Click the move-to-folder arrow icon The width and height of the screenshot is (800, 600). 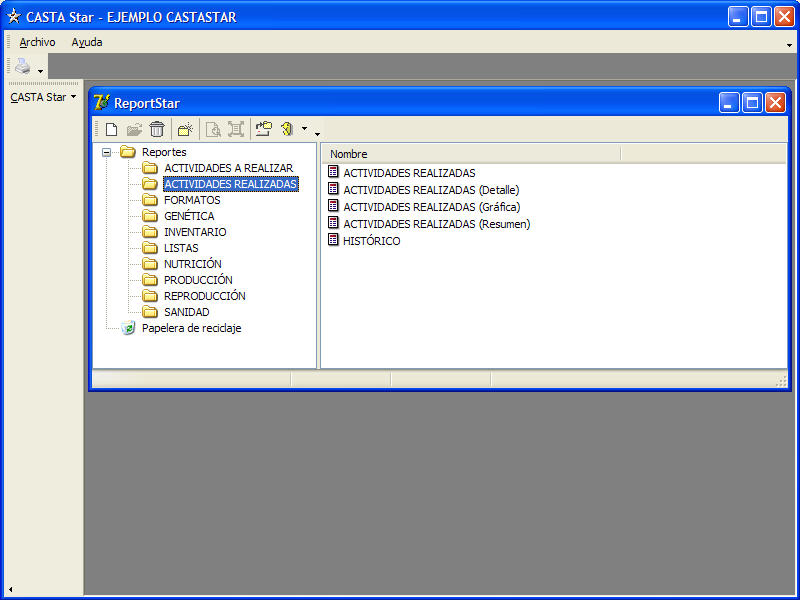click(x=264, y=129)
